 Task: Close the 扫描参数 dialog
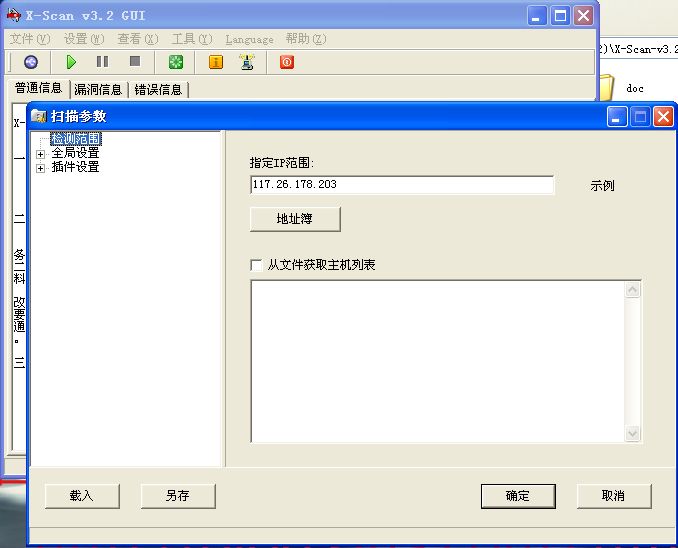(x=663, y=117)
